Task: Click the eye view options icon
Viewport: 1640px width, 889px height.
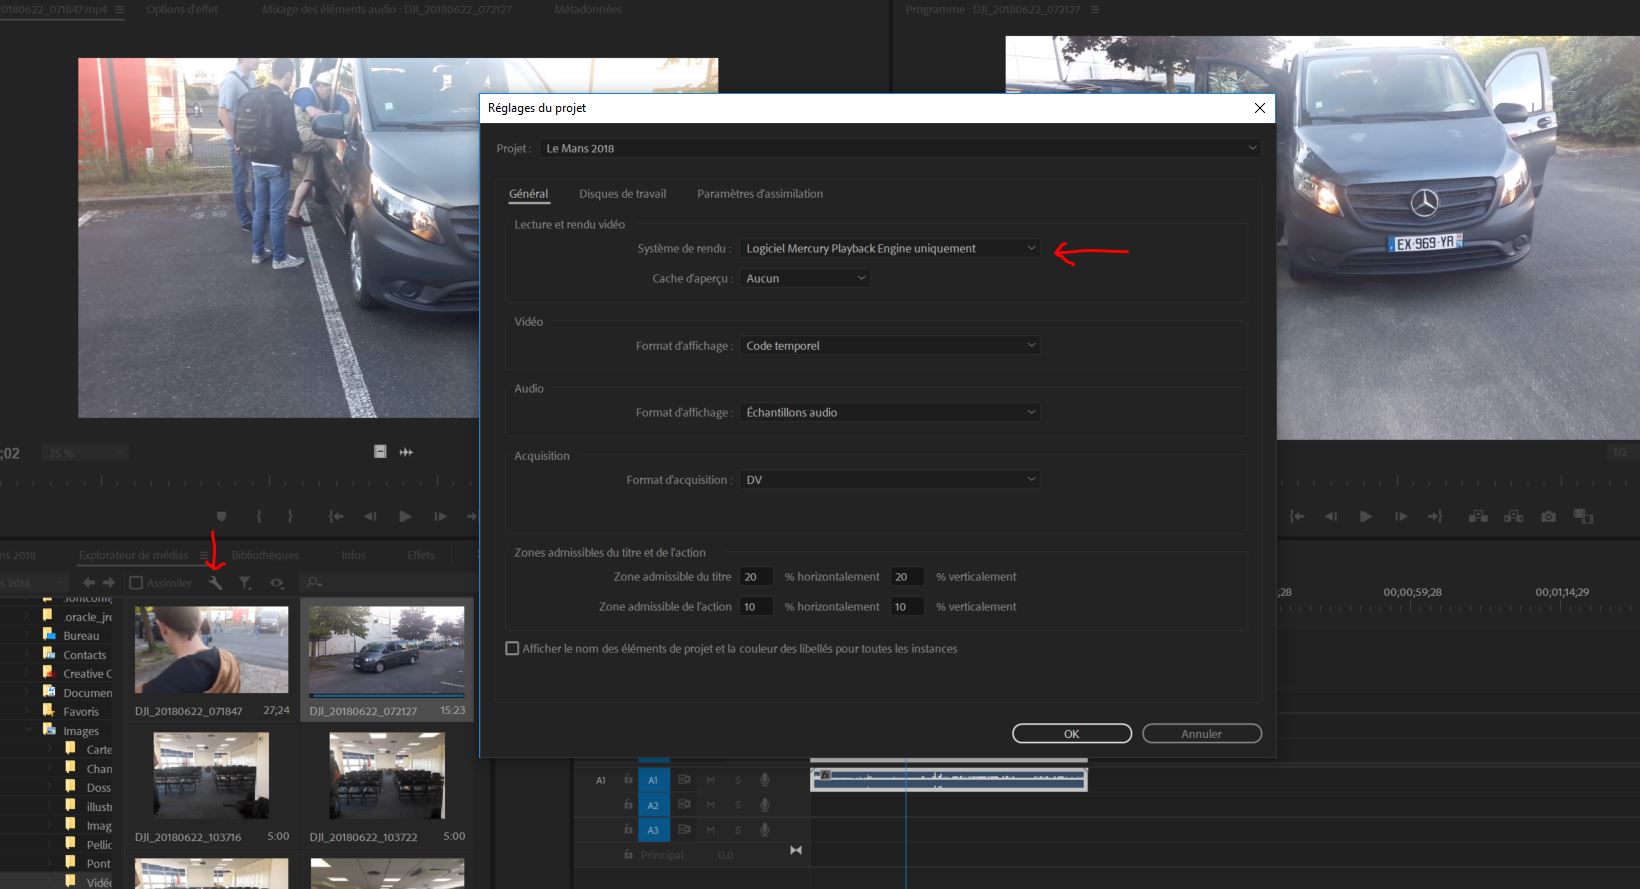Action: pyautogui.click(x=277, y=583)
